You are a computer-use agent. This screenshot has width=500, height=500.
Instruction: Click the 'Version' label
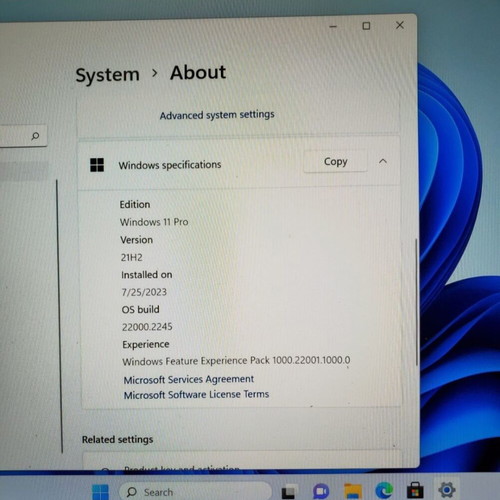click(x=136, y=240)
